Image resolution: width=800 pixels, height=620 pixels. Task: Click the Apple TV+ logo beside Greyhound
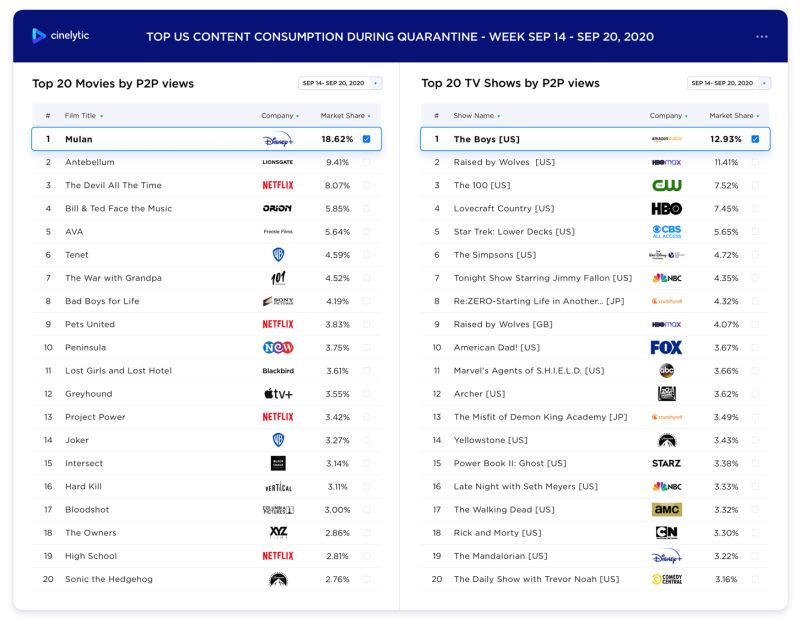(x=278, y=394)
